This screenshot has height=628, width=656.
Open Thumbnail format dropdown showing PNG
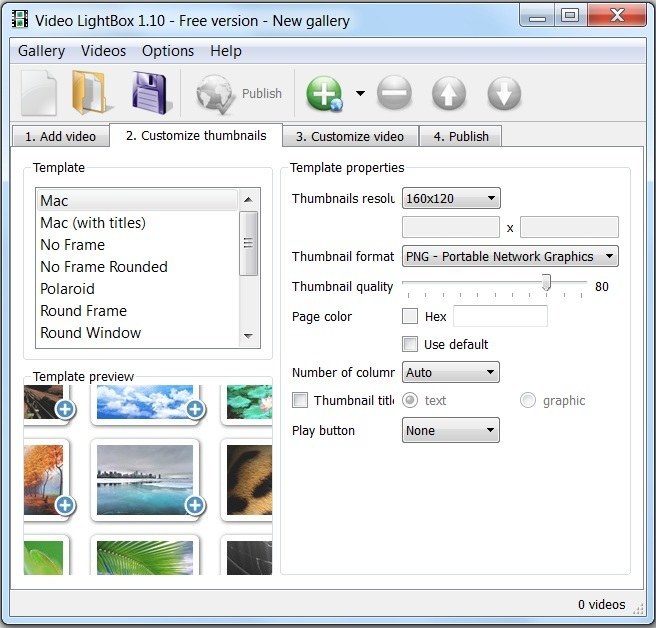(x=510, y=256)
